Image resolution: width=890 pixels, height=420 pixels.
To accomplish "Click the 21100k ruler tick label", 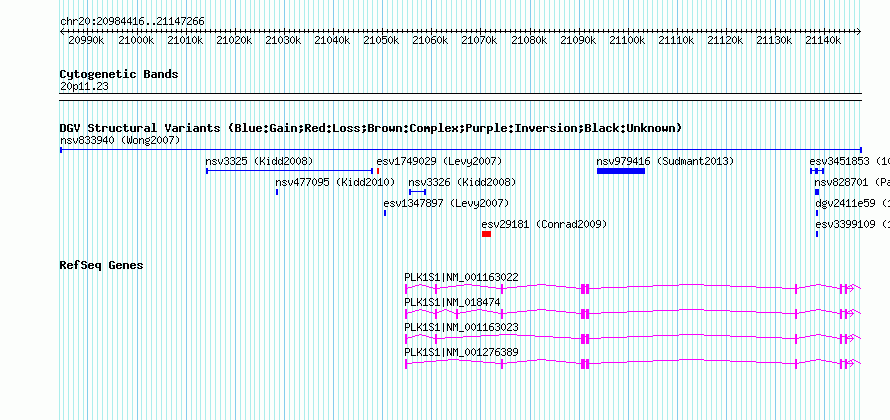I will 627,40.
